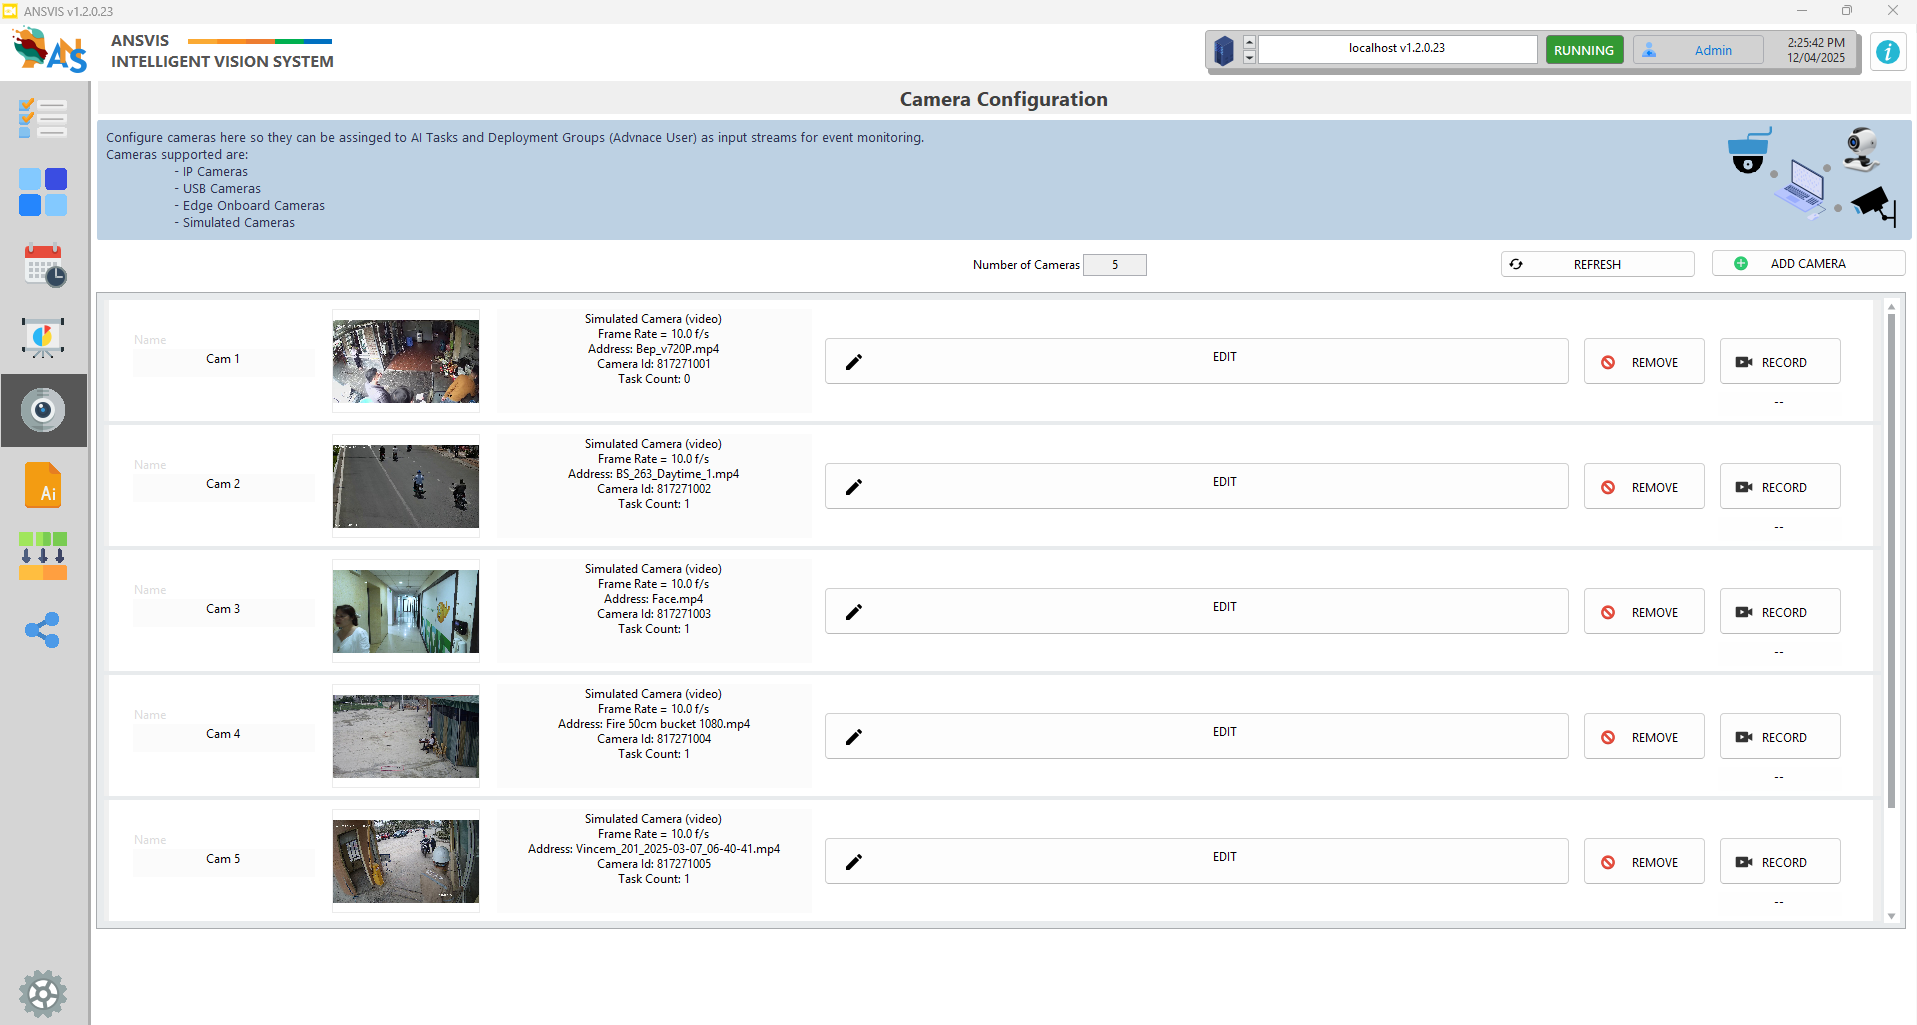Edit Cam 2 configuration

point(1196,486)
